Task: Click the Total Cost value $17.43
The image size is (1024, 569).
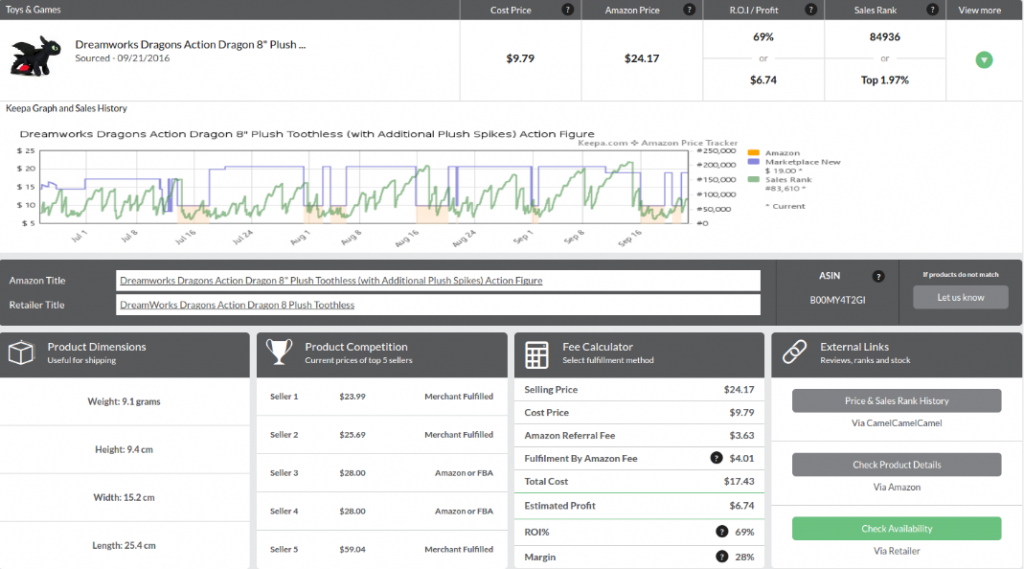Action: pos(739,481)
